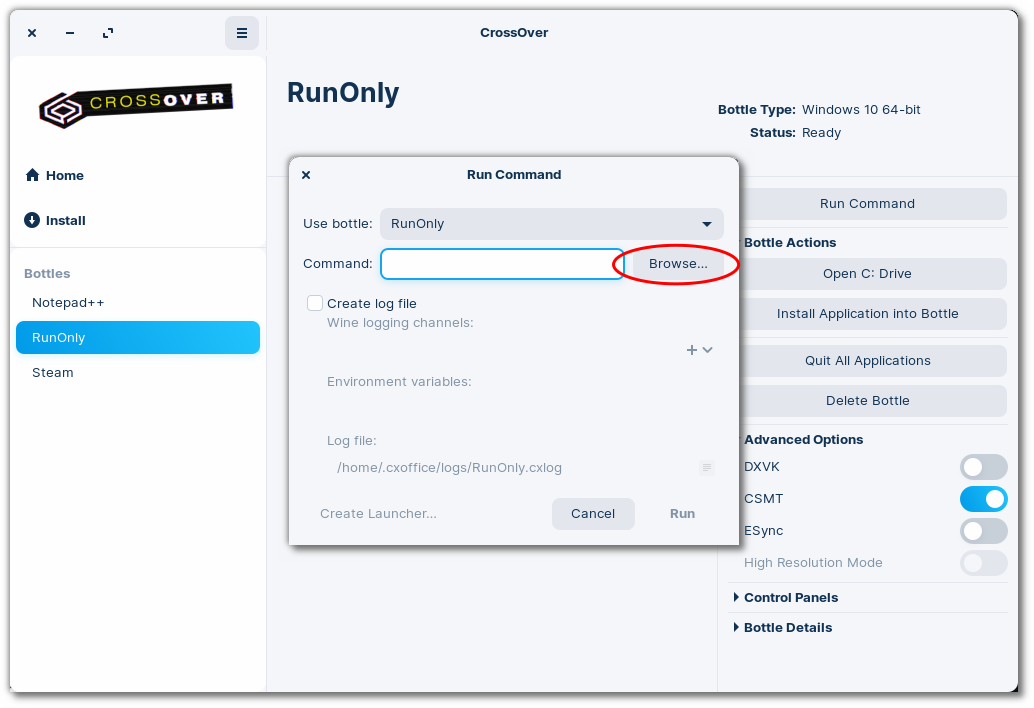
Task: Click the Install download icon
Action: point(32,220)
